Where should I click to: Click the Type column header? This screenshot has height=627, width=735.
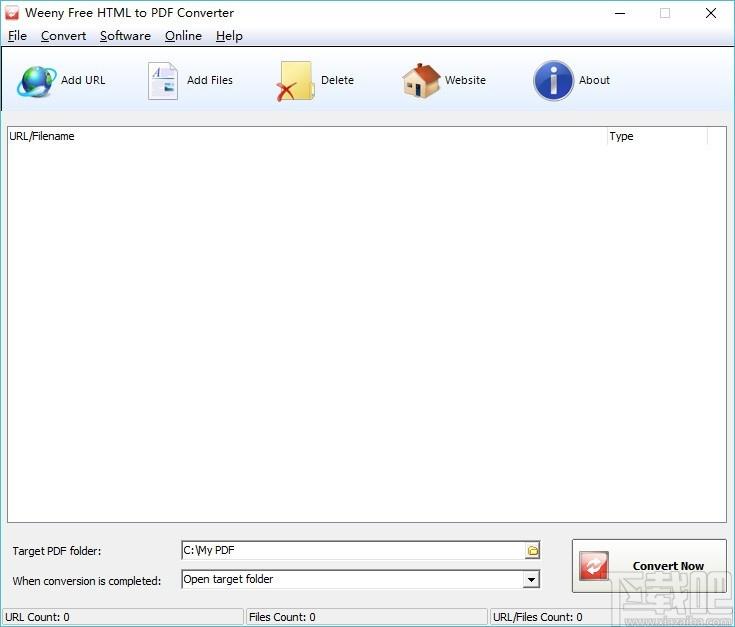pos(657,136)
